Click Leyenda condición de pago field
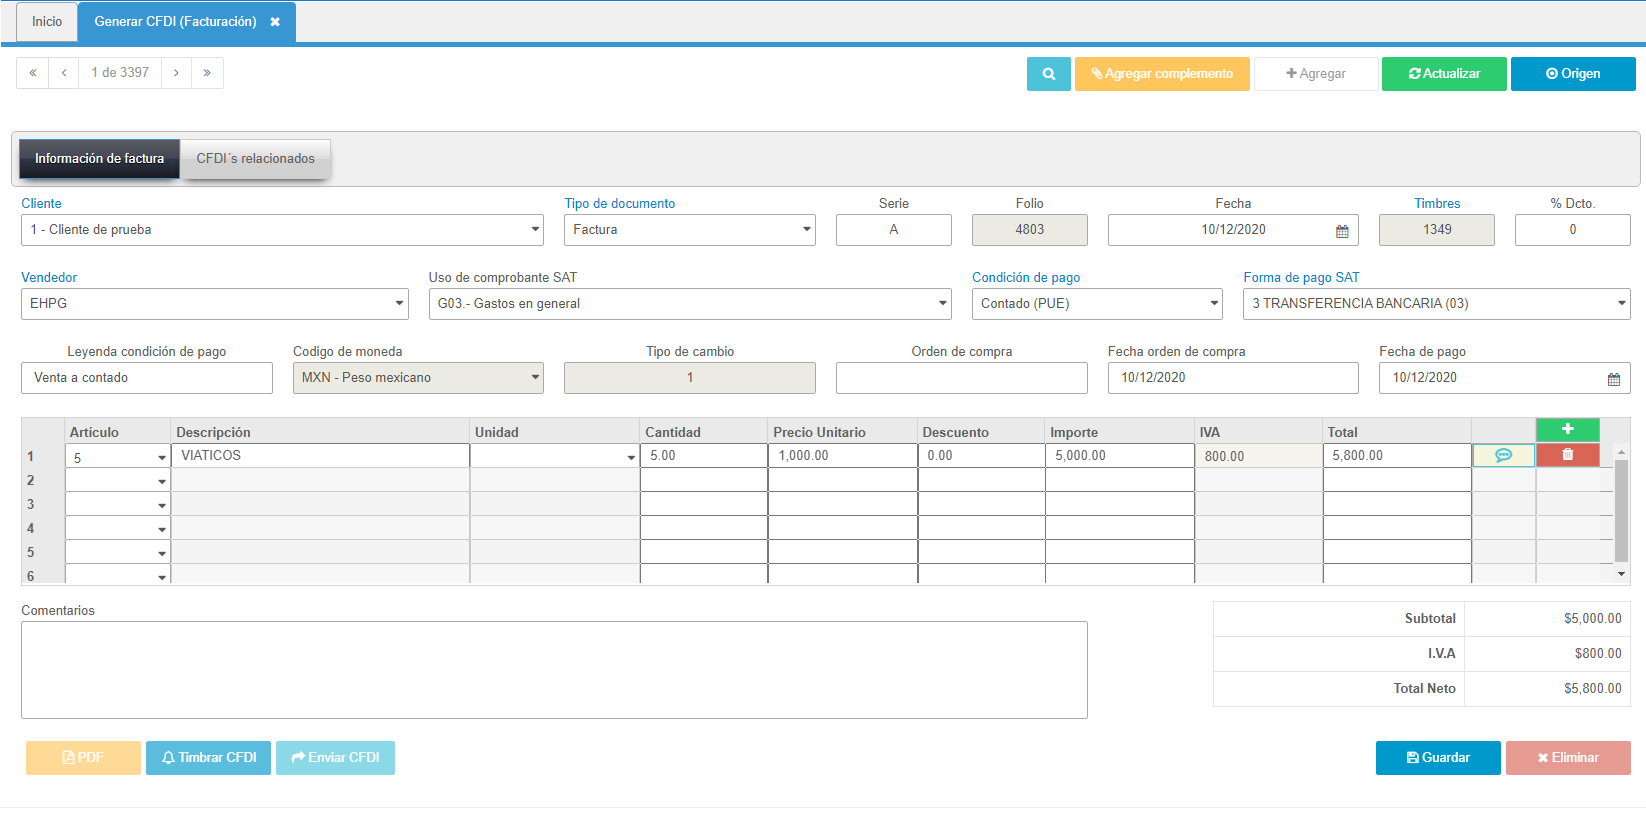The width and height of the screenshot is (1646, 814). (x=147, y=378)
